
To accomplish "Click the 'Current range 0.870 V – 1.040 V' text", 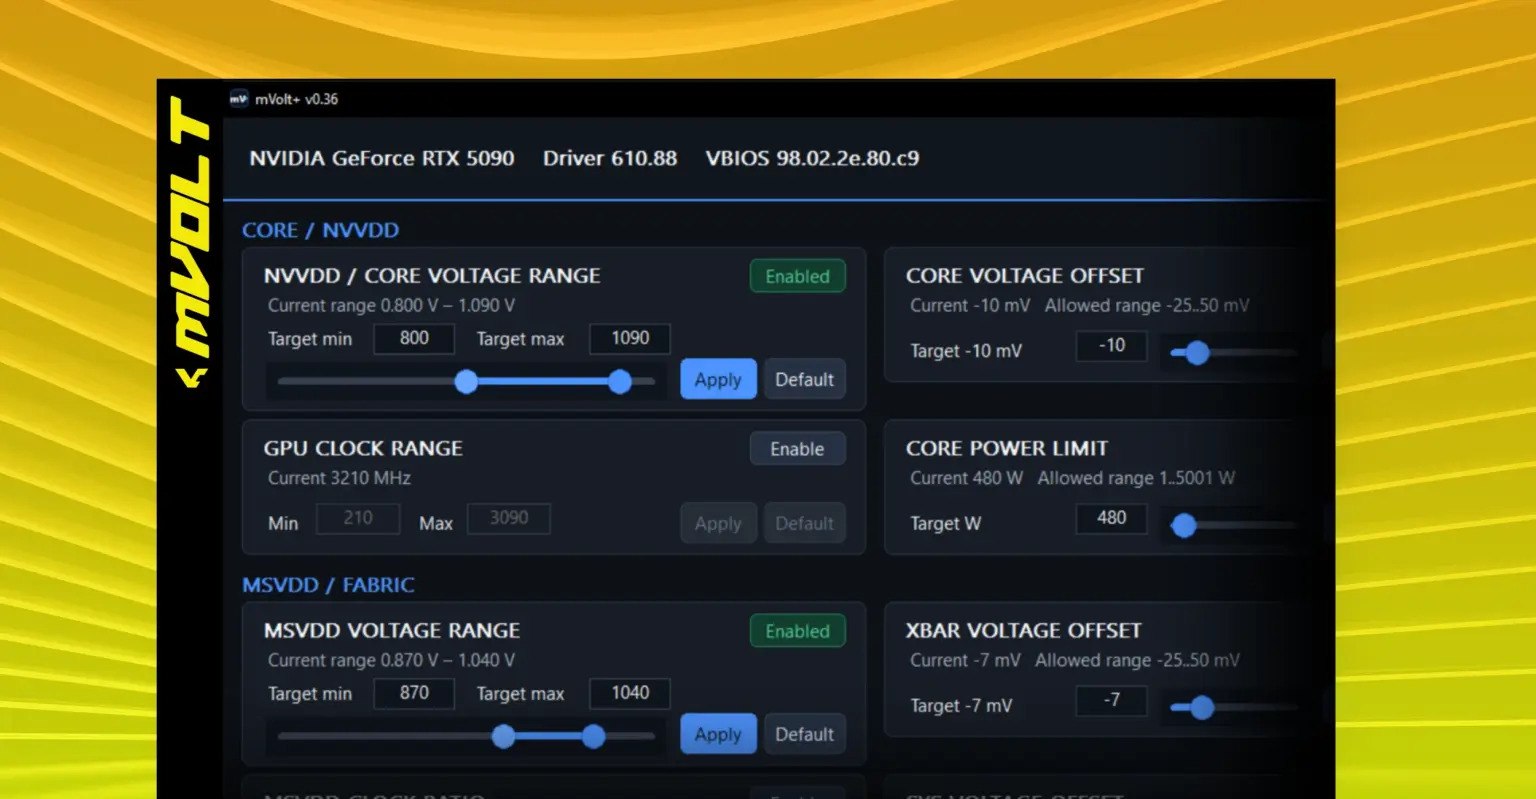I will click(391, 660).
